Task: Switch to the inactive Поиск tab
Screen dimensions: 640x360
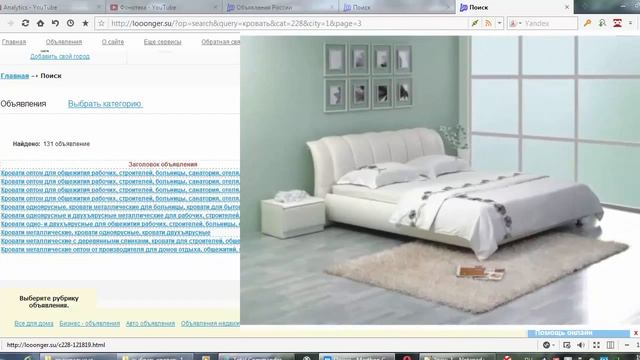Action: pyautogui.click(x=396, y=7)
